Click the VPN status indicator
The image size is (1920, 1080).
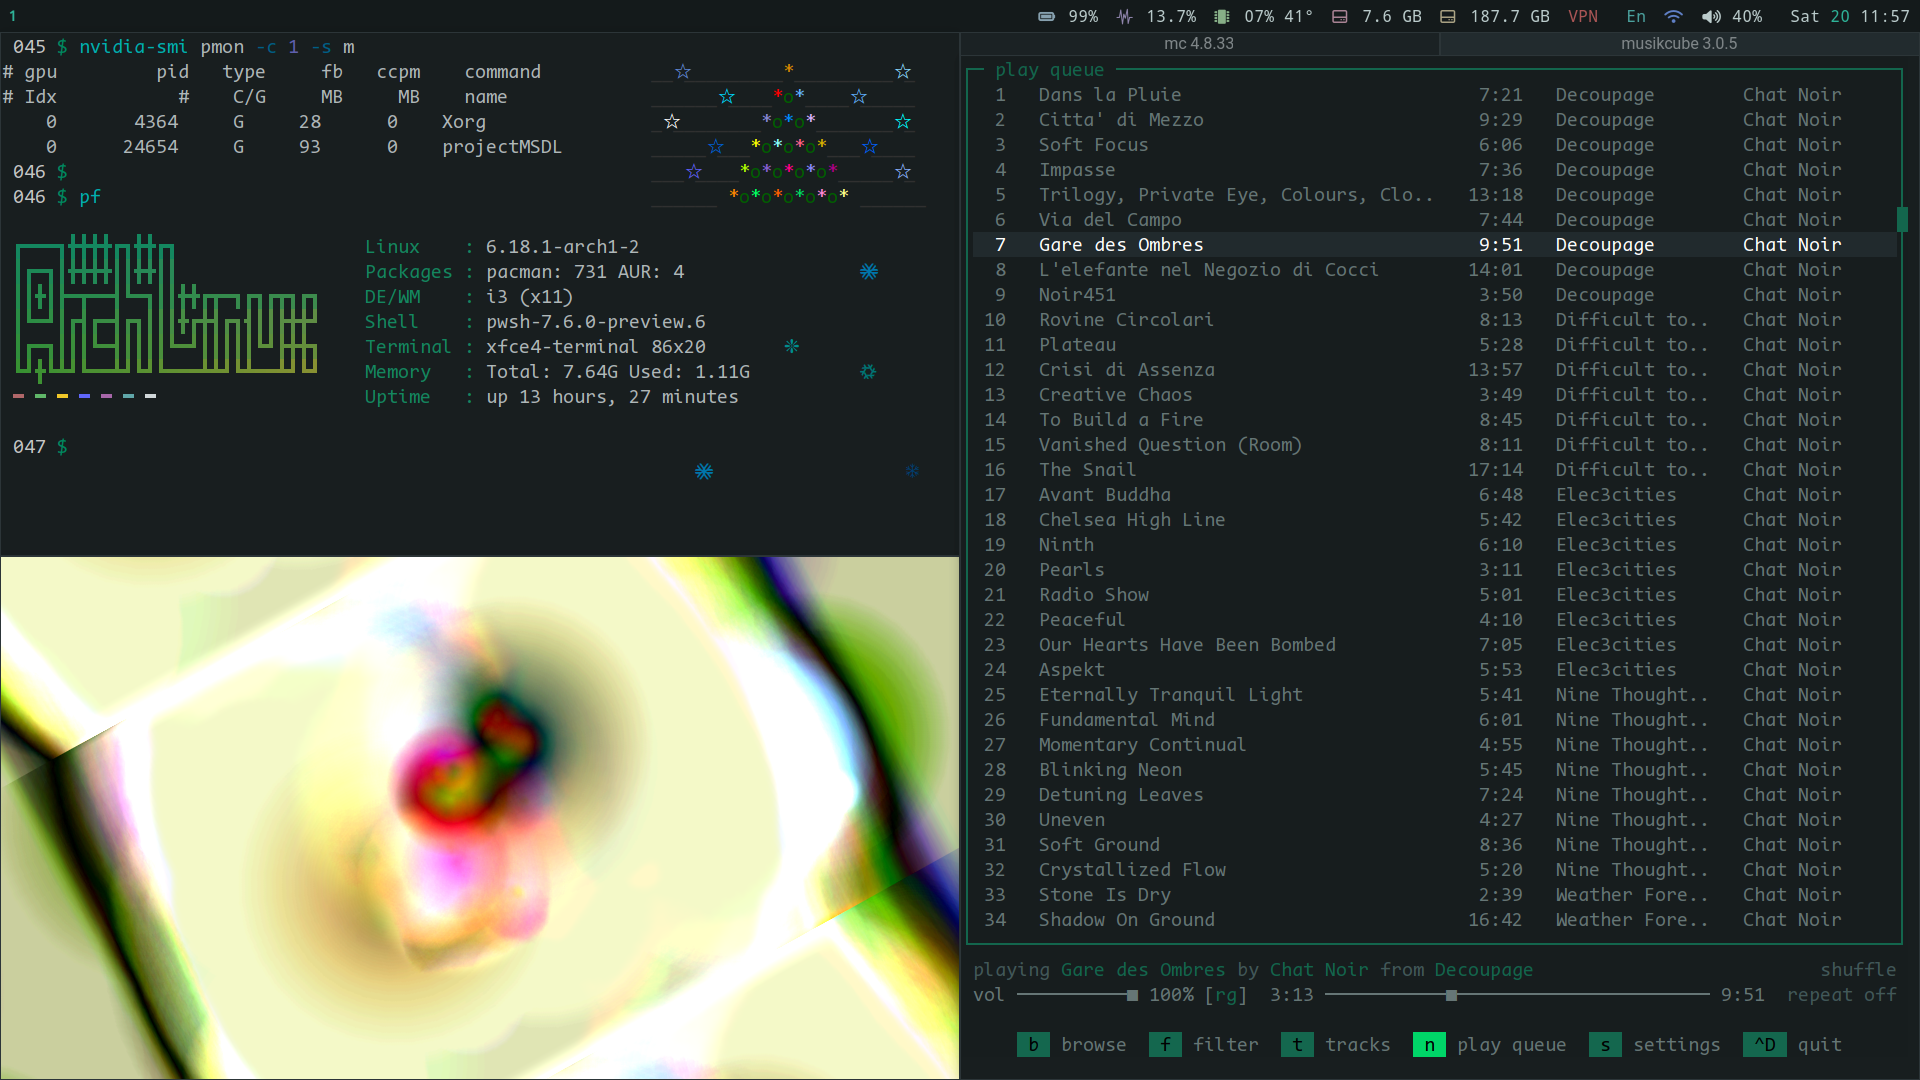(x=1583, y=16)
